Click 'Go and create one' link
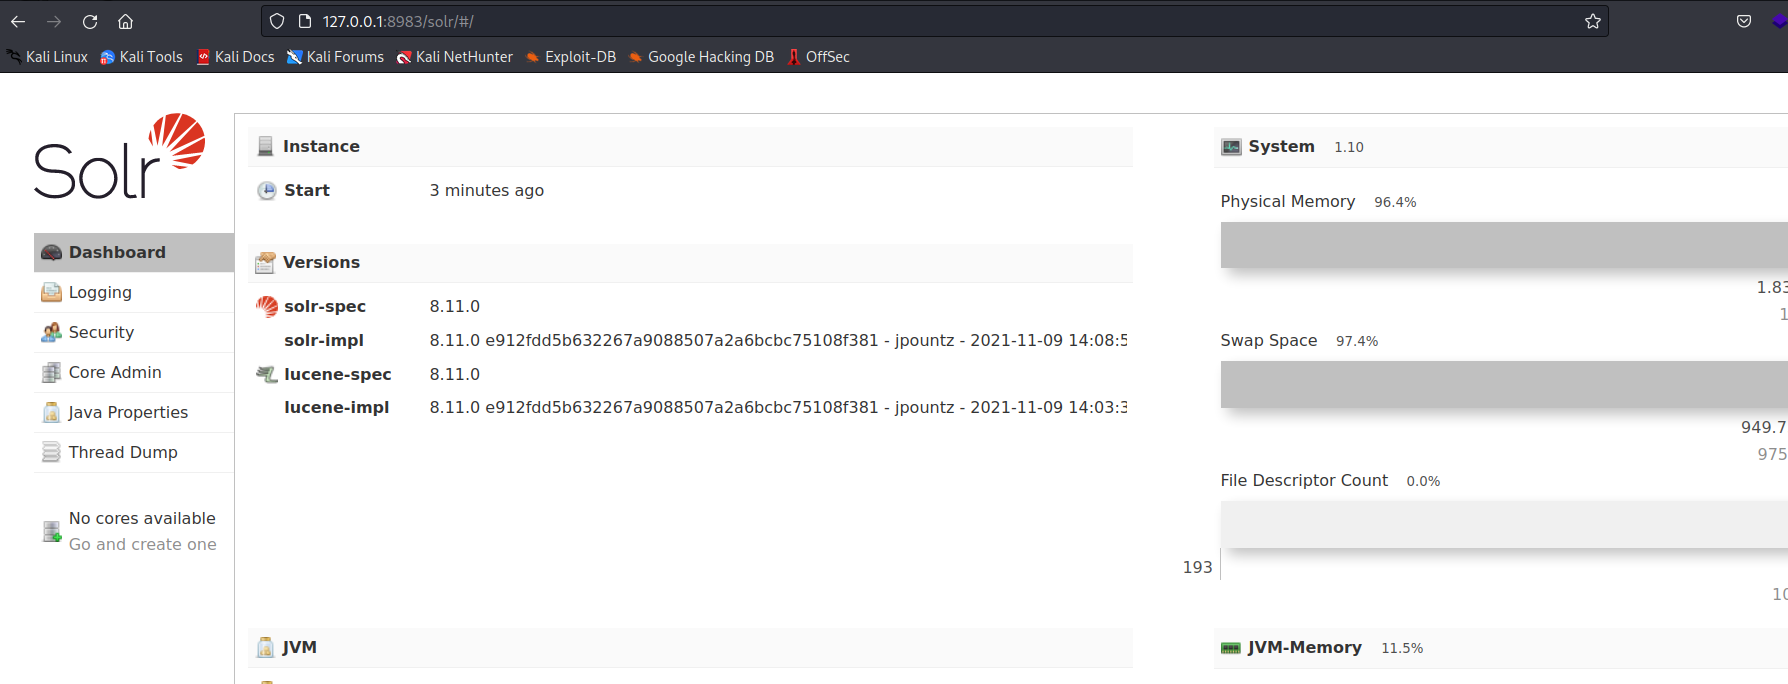Viewport: 1788px width, 684px height. point(142,544)
